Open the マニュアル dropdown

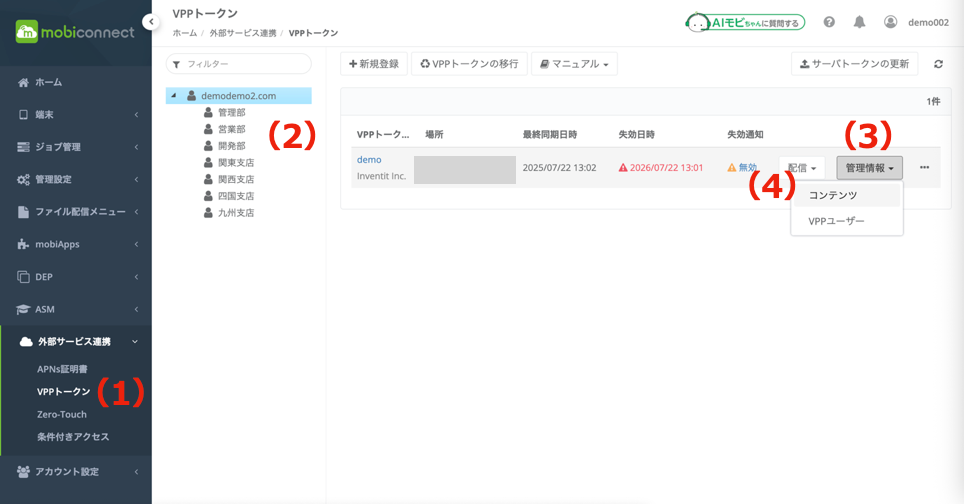tap(574, 64)
